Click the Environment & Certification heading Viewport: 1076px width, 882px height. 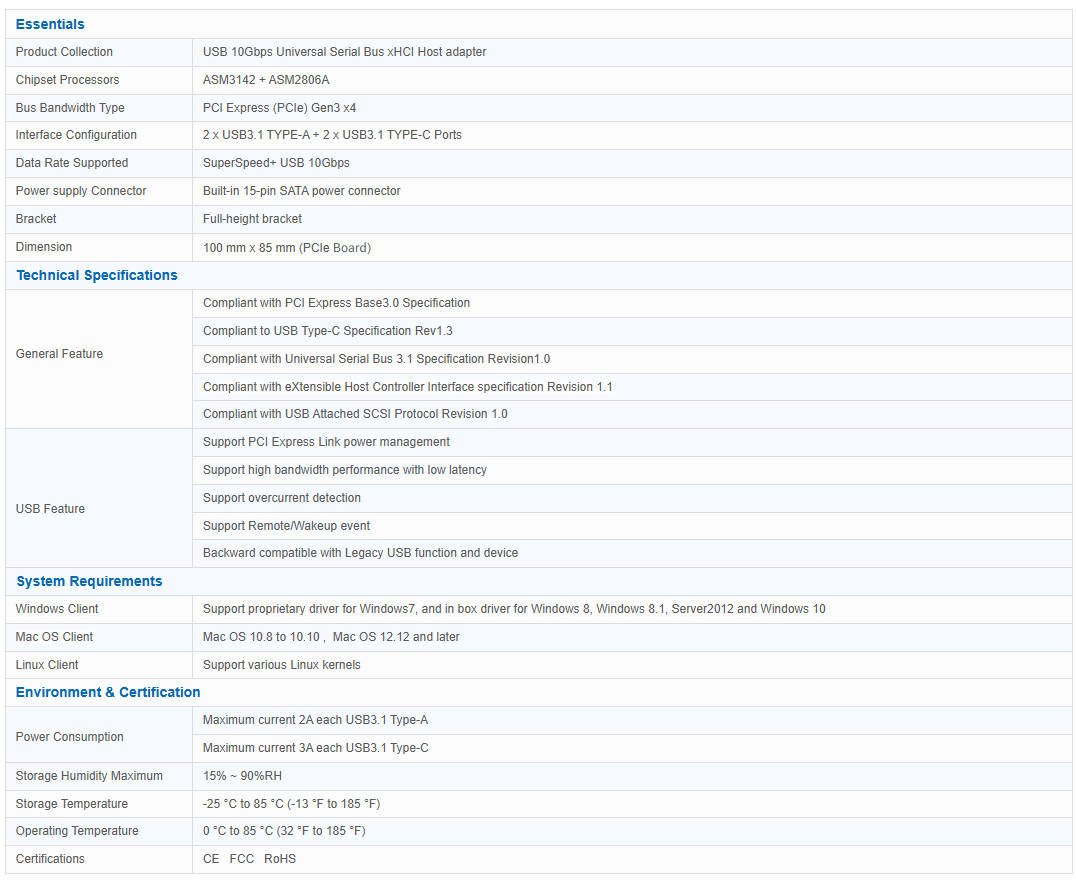pyautogui.click(x=108, y=692)
